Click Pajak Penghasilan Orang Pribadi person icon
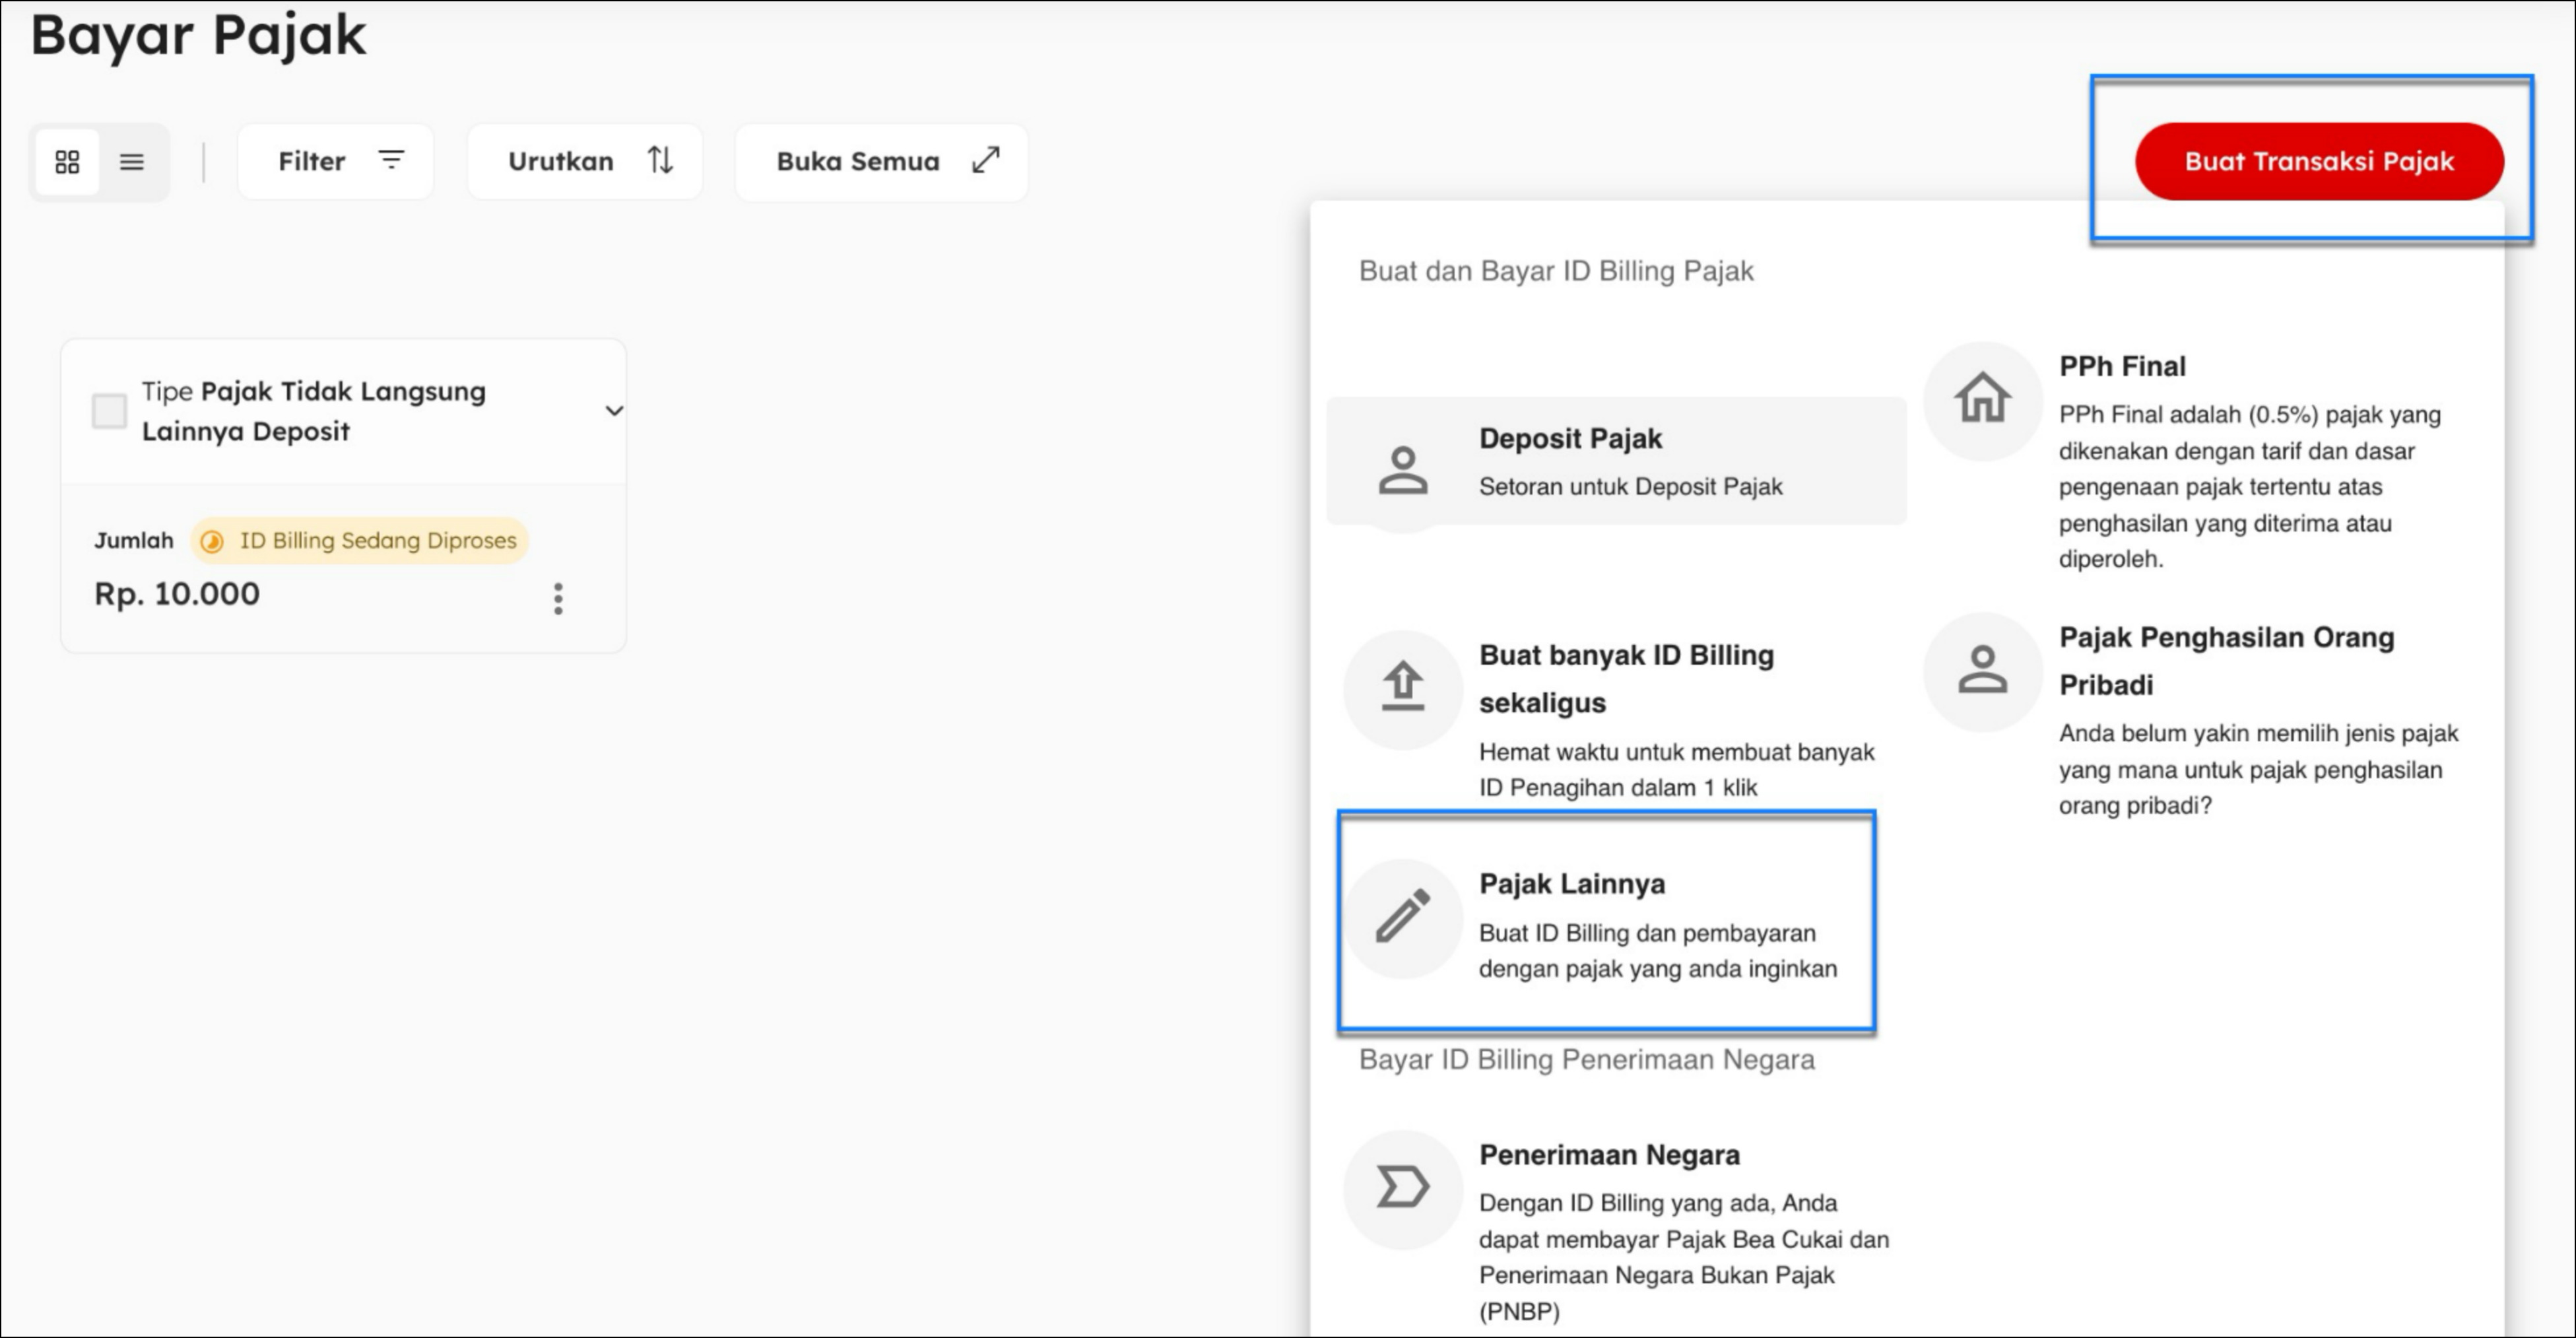 [1982, 670]
